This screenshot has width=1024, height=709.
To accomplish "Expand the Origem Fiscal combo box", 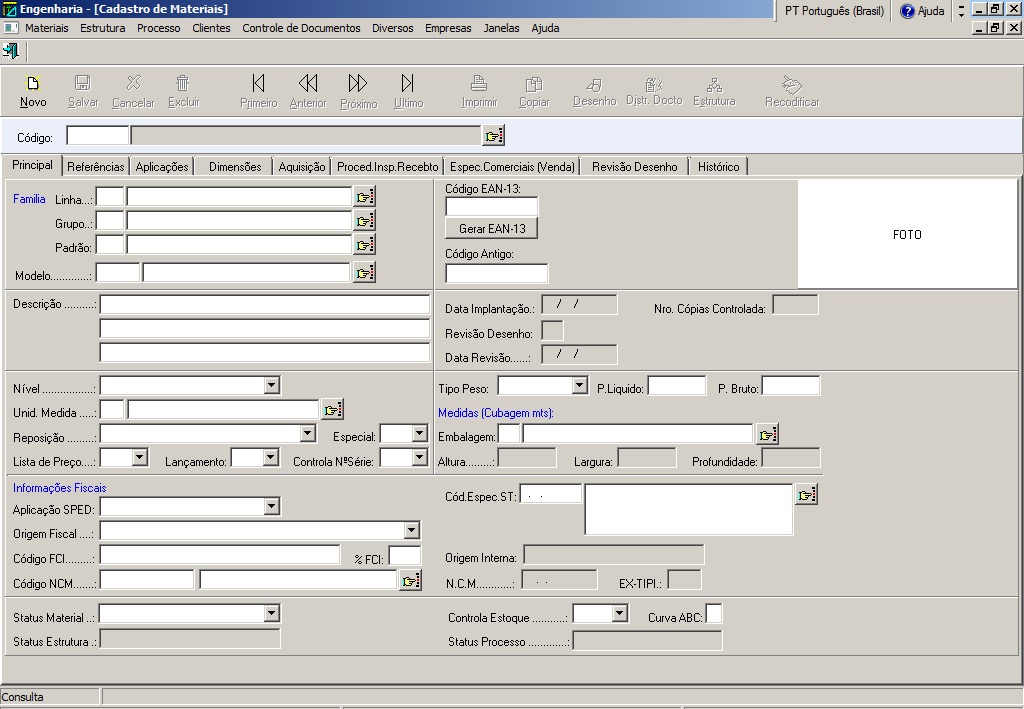I will (411, 531).
